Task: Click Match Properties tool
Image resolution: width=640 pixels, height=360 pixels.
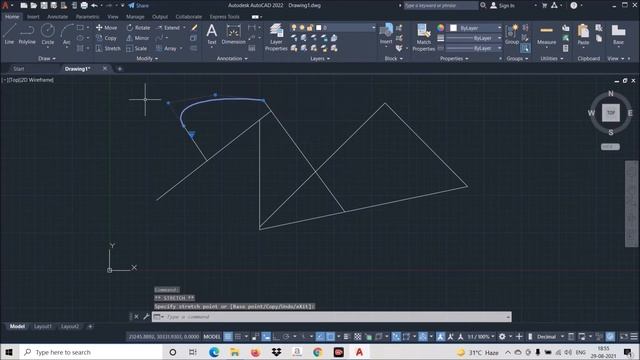Action: pos(424,37)
